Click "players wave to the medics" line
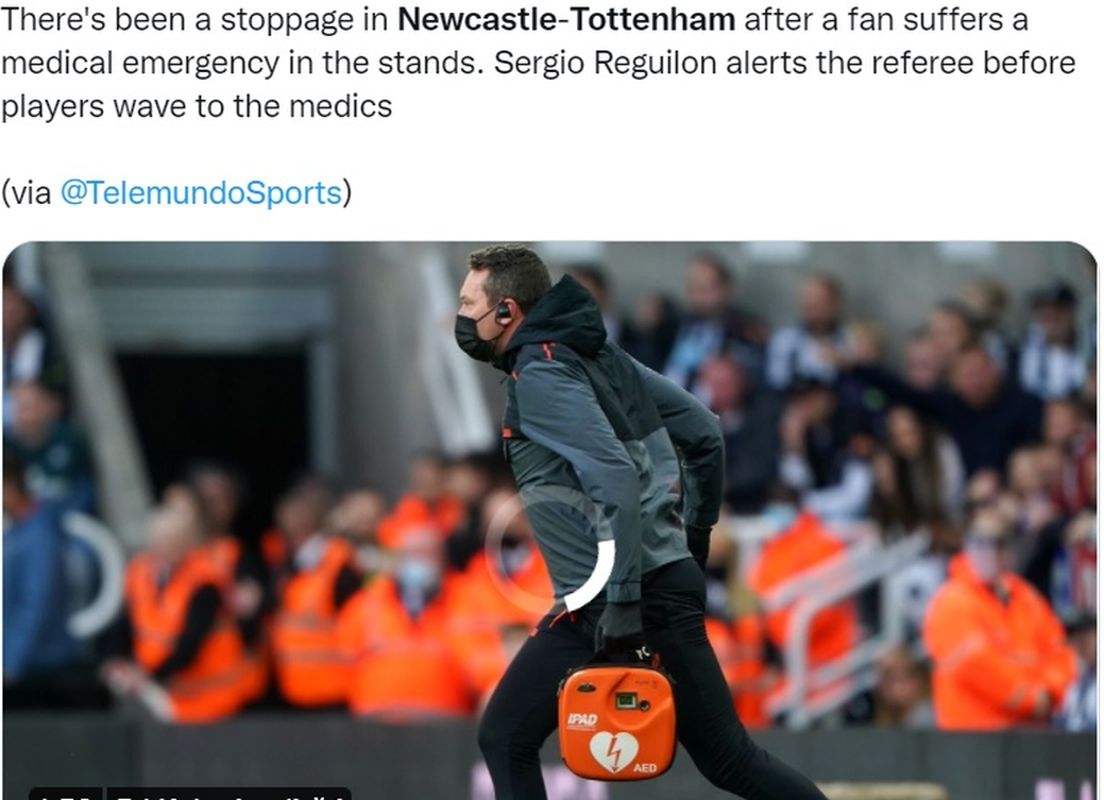Screen dimensions: 1104x800 (196, 106)
